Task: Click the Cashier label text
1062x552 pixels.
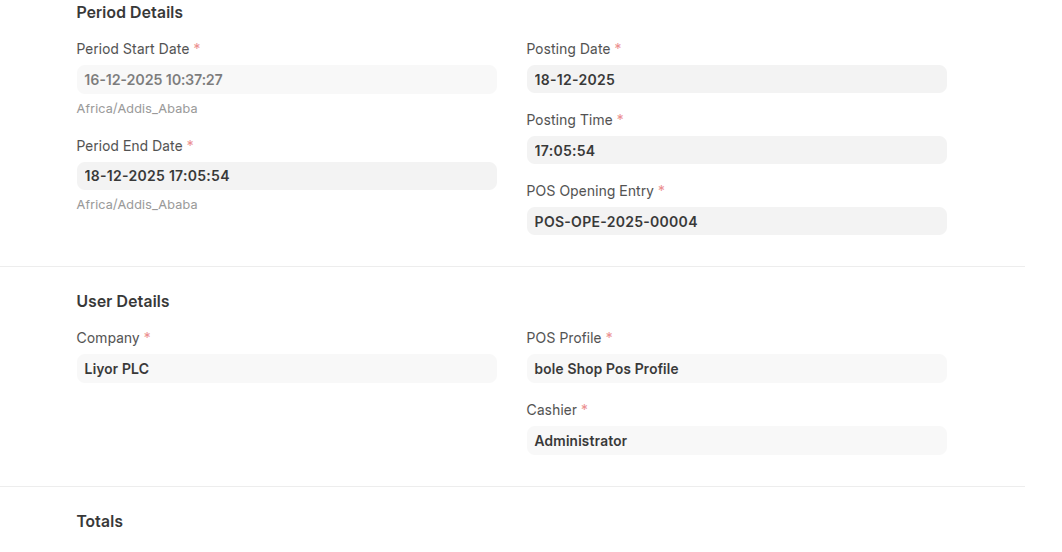Action: tap(552, 410)
